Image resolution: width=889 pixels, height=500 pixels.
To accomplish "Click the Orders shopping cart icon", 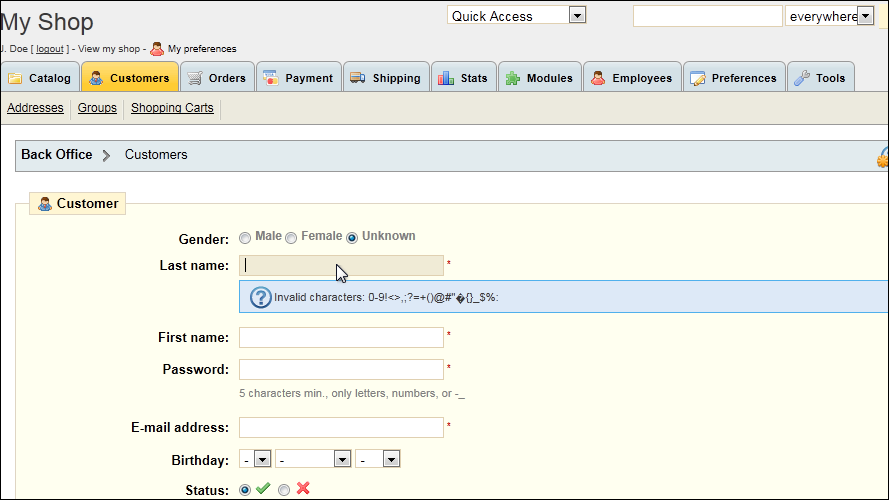I will [194, 78].
